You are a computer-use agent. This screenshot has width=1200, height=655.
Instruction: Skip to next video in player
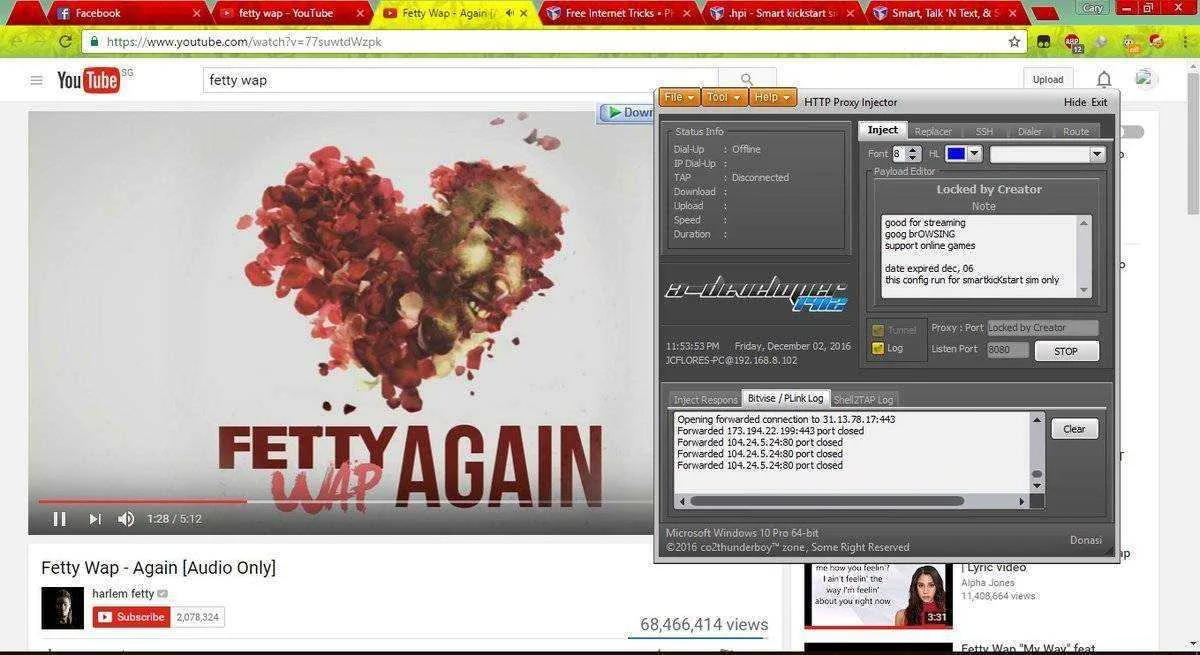point(95,519)
